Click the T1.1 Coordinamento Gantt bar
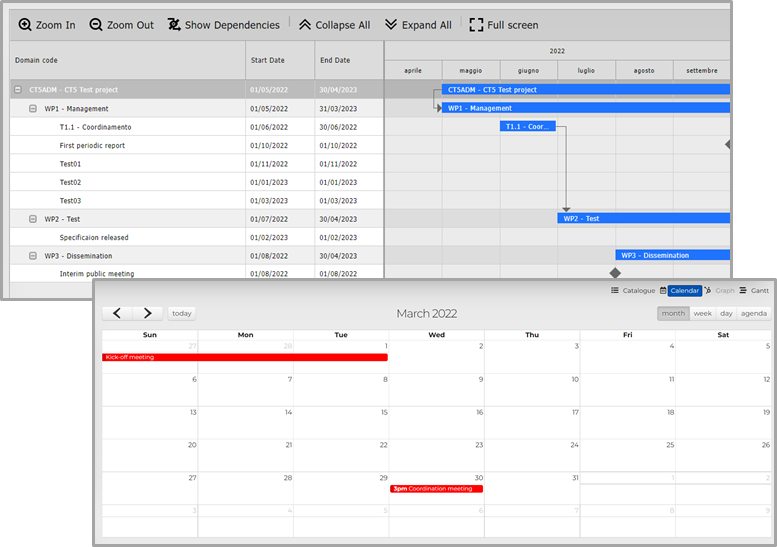777x547 pixels. [527, 127]
